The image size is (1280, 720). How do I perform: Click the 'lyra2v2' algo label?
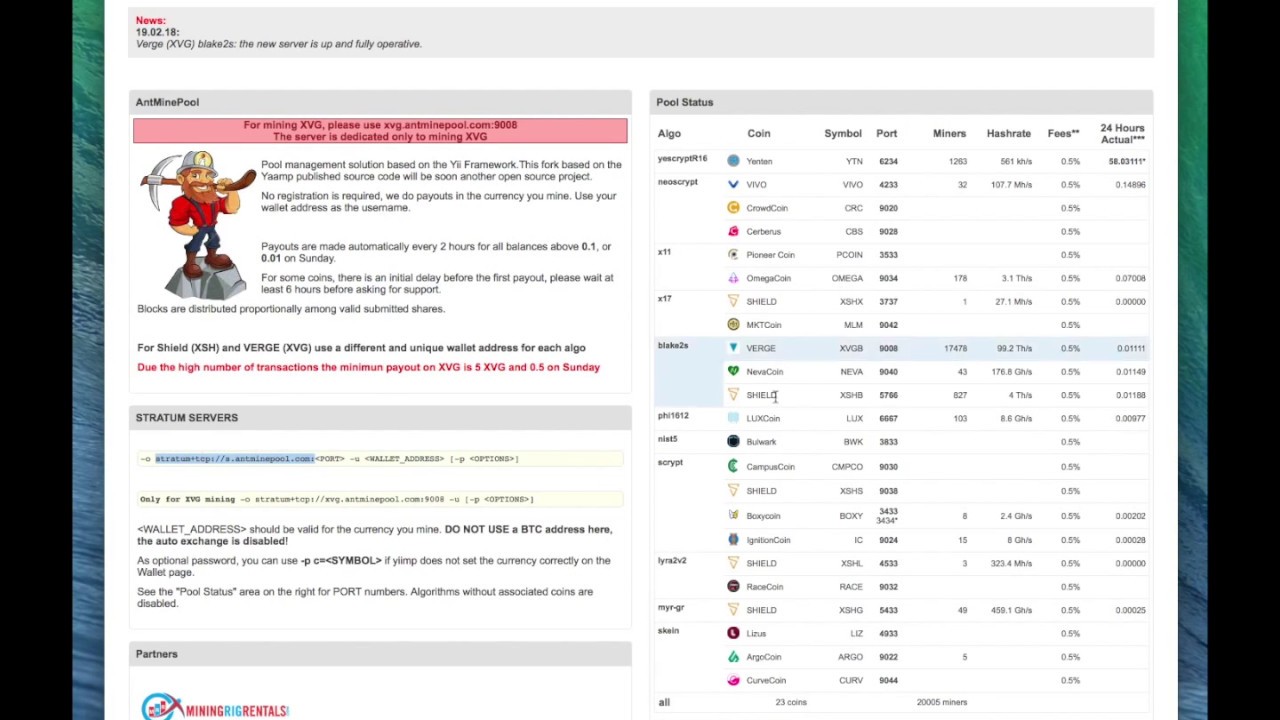pyautogui.click(x=672, y=561)
